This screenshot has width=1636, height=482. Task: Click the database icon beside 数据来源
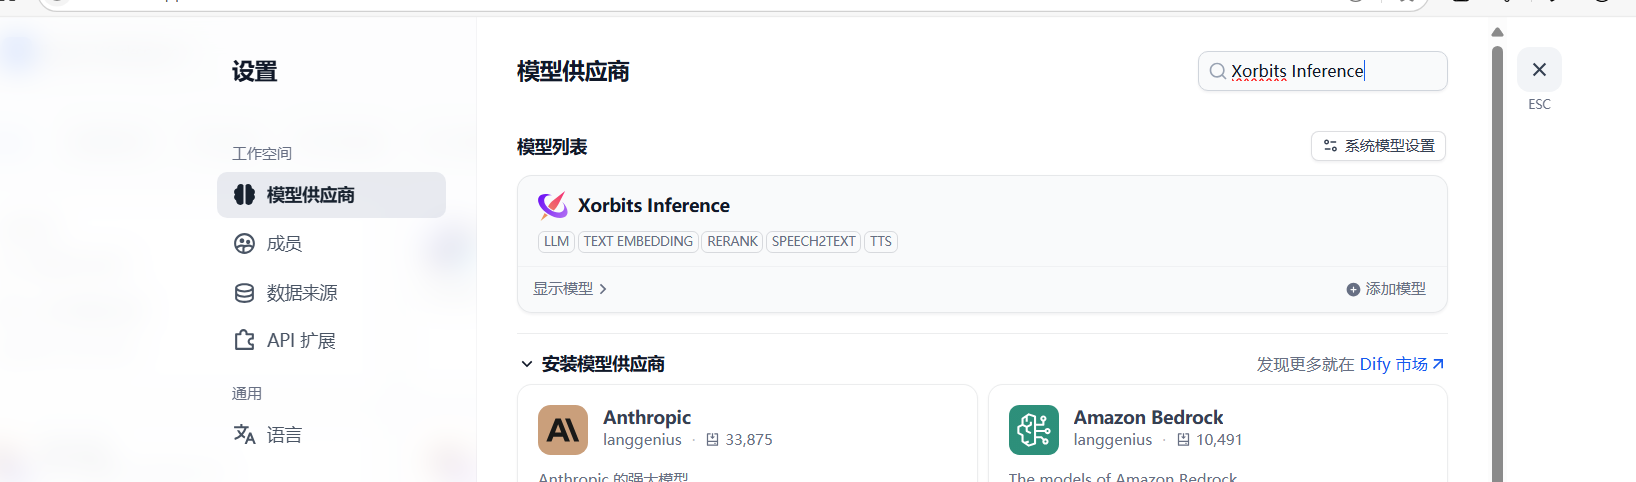(244, 292)
